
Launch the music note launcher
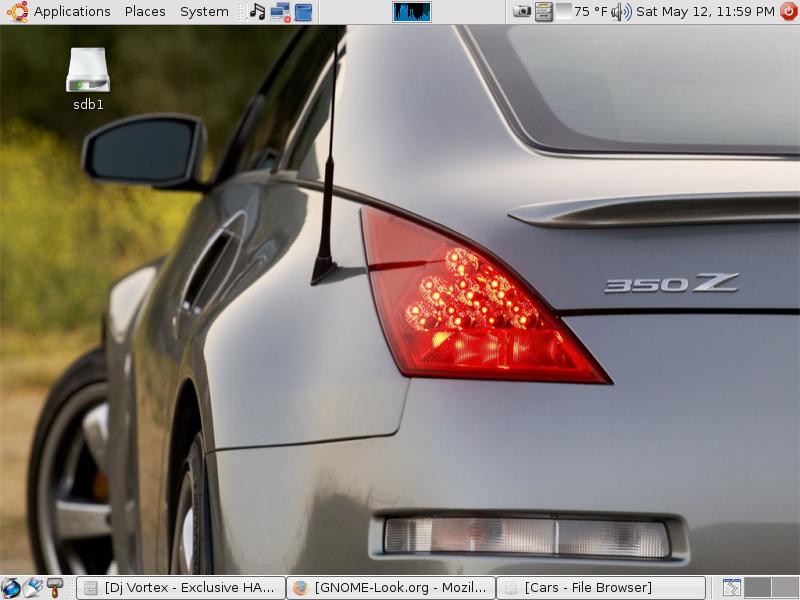257,12
